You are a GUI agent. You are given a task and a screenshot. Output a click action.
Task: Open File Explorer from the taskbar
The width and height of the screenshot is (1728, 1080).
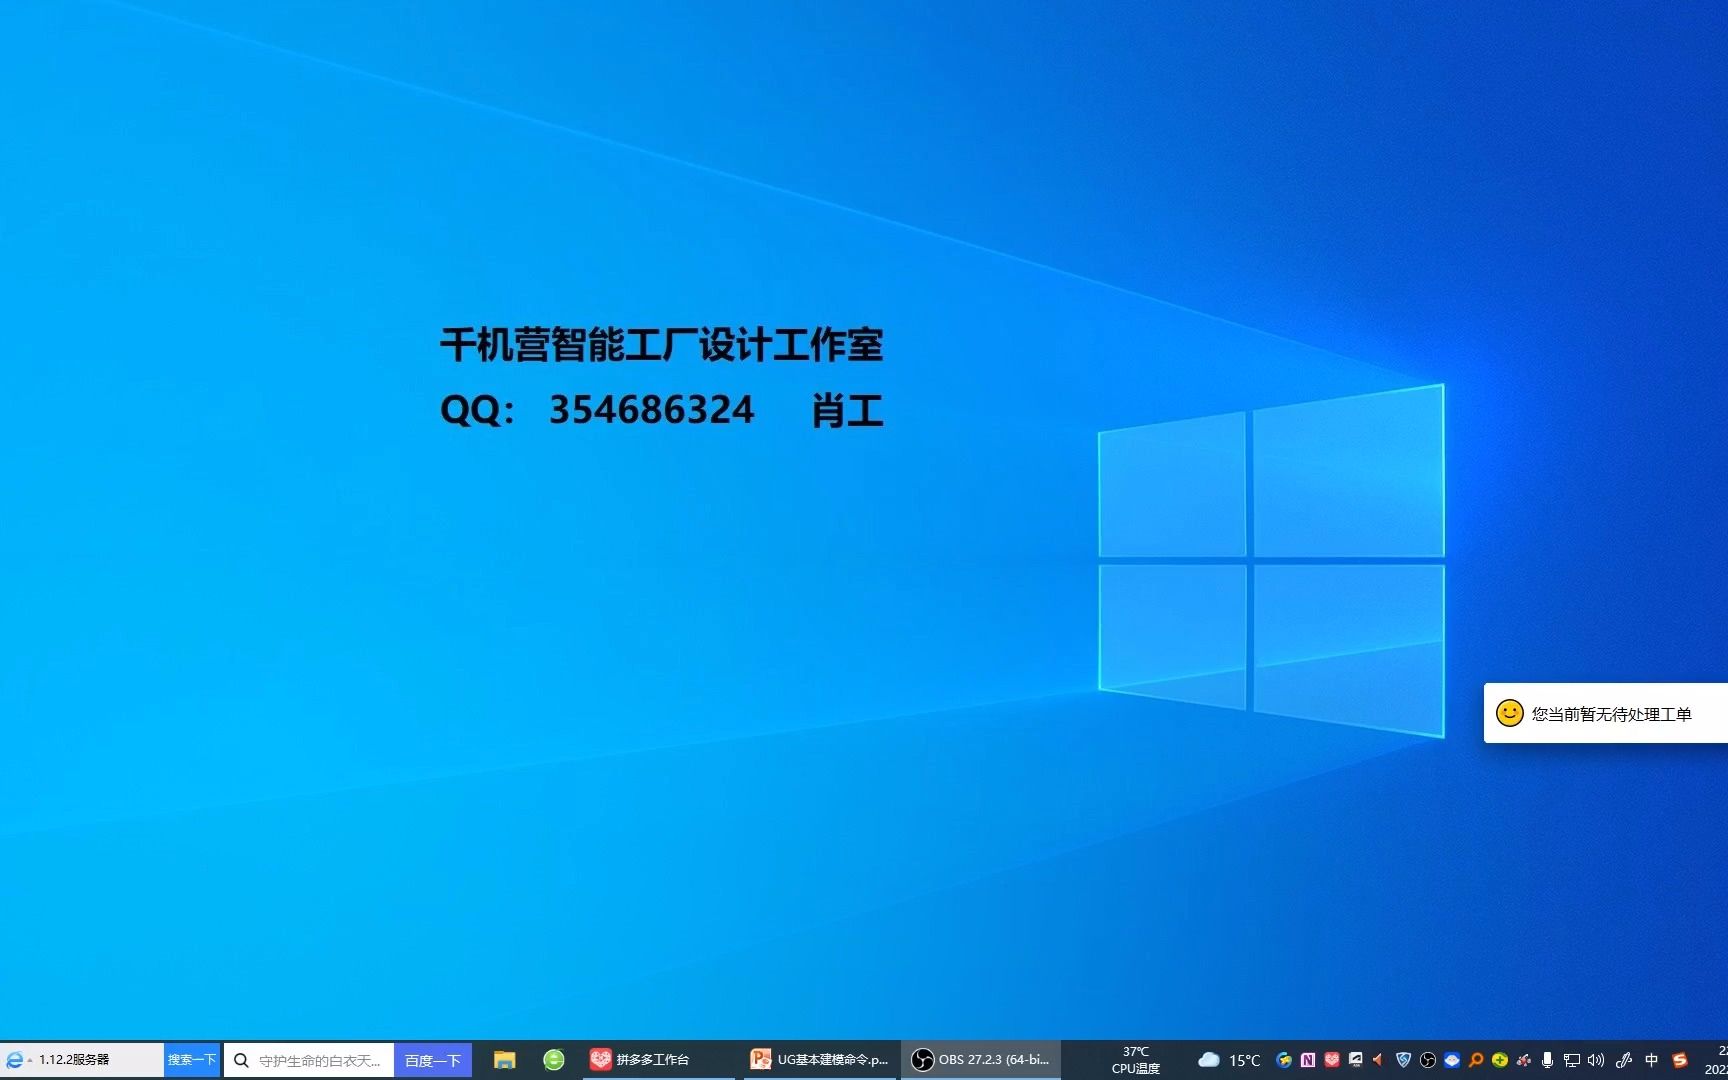[x=504, y=1059]
